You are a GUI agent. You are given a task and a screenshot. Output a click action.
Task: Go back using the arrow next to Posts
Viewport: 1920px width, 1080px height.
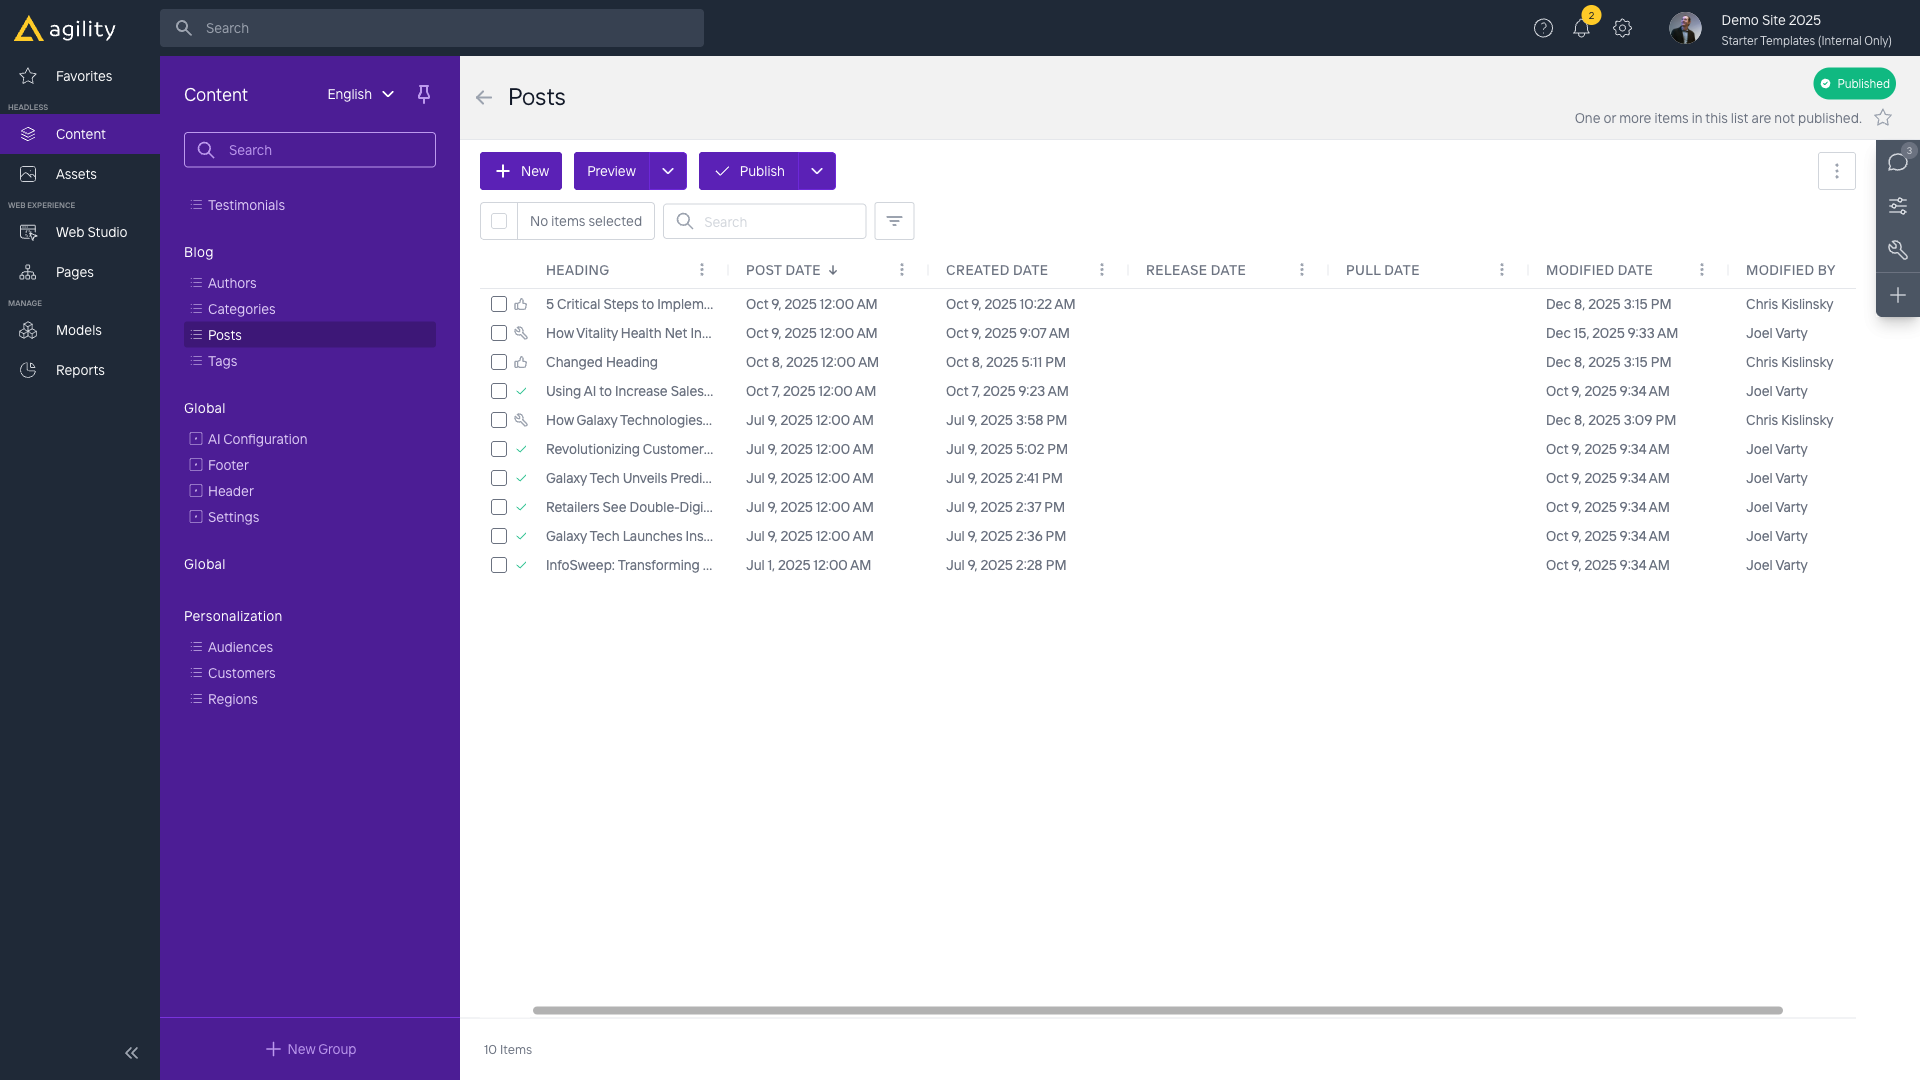(x=484, y=97)
